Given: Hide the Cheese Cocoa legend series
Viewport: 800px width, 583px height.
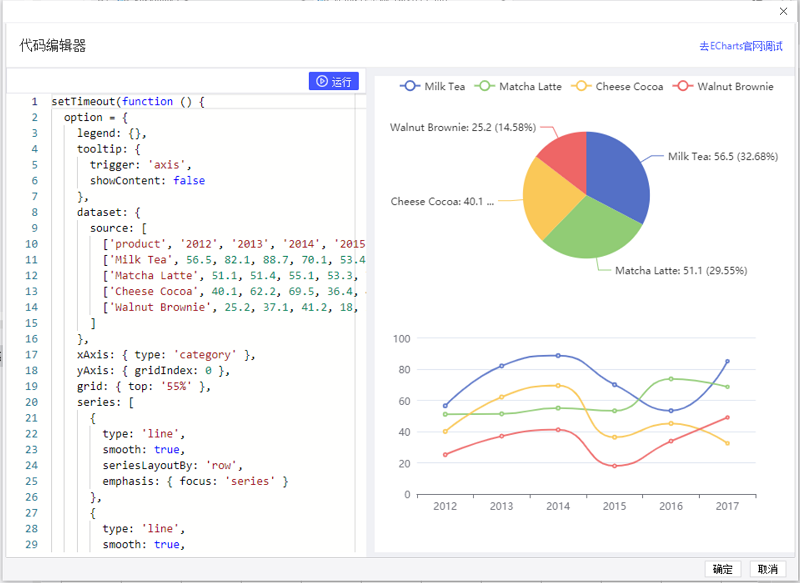Looking at the screenshot, I should 617,87.
